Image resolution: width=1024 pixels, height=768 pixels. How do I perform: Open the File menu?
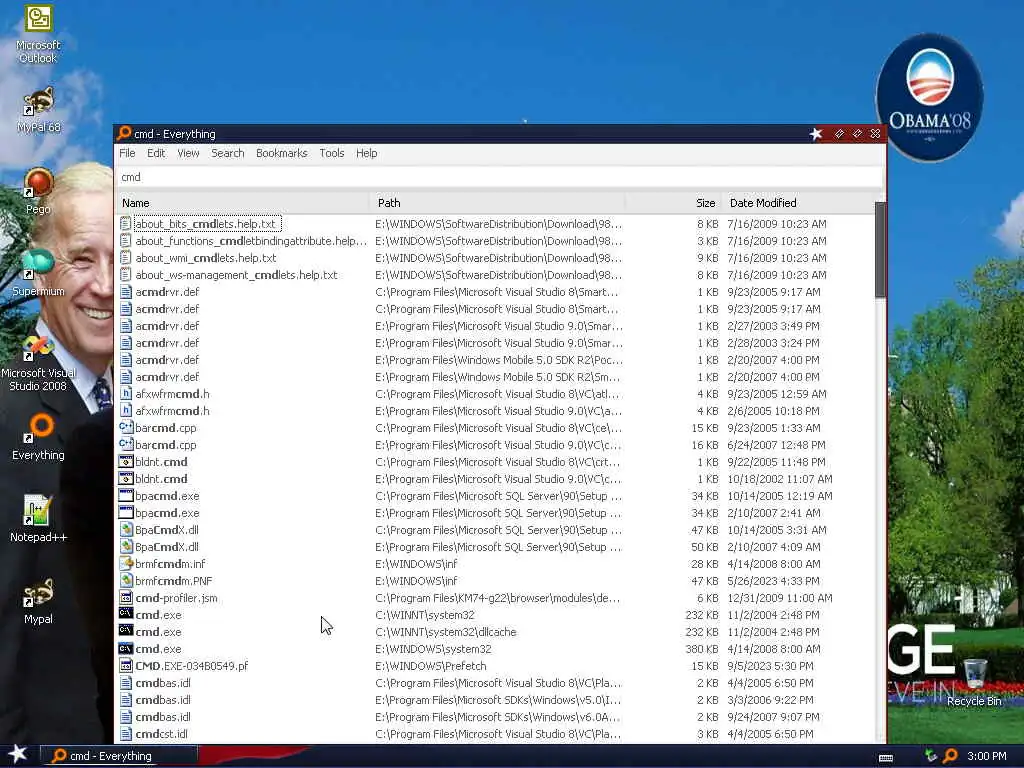(127, 153)
